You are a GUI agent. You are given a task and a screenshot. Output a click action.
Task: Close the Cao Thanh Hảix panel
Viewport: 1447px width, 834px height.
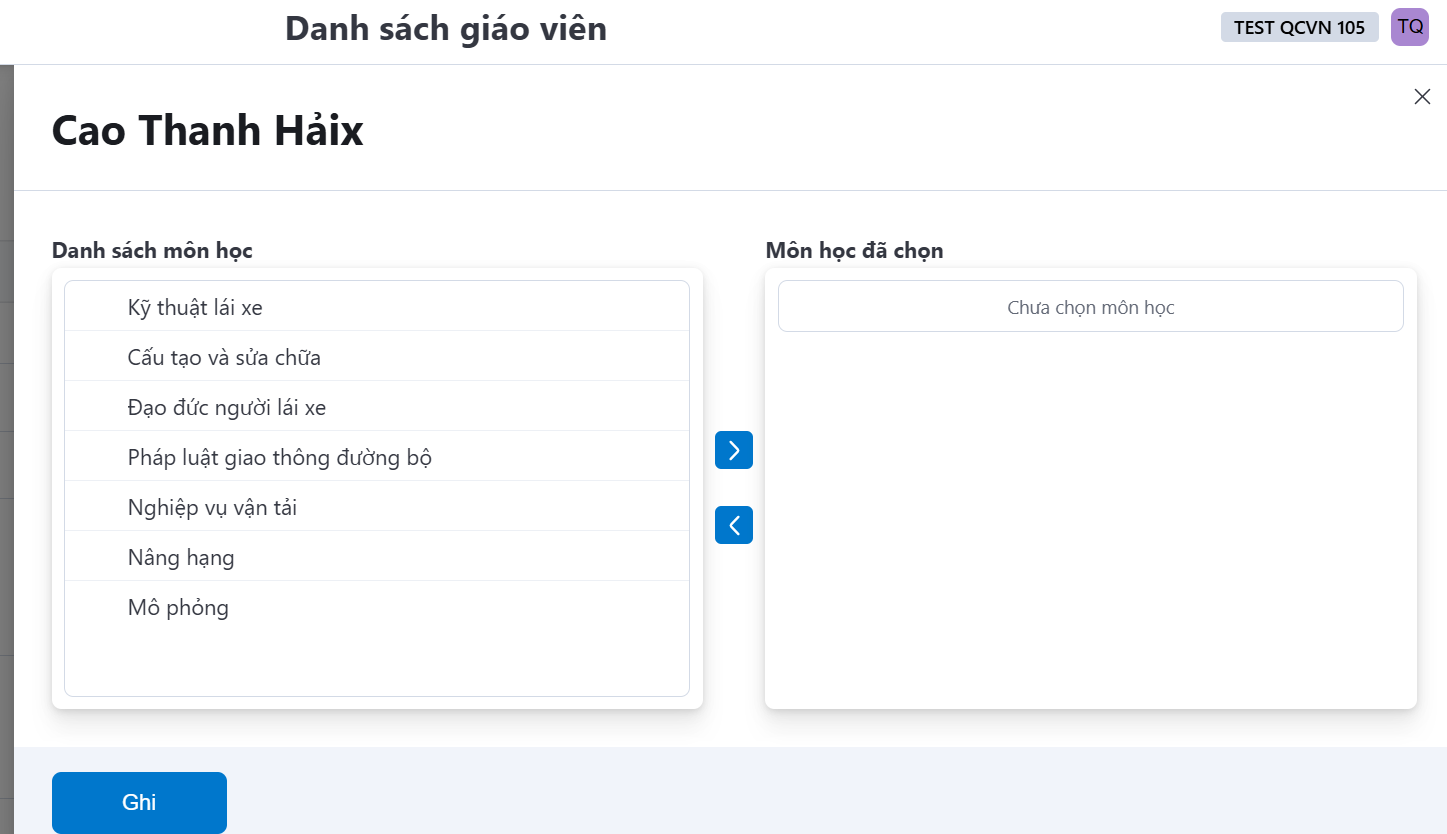1422,97
